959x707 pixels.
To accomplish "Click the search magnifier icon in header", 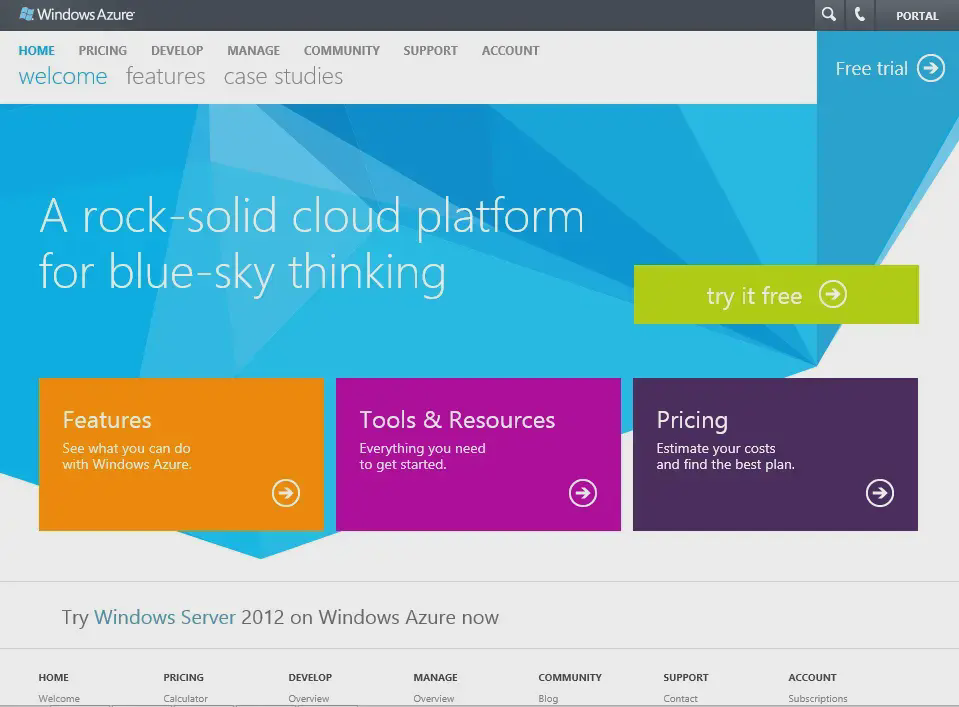I will point(828,15).
